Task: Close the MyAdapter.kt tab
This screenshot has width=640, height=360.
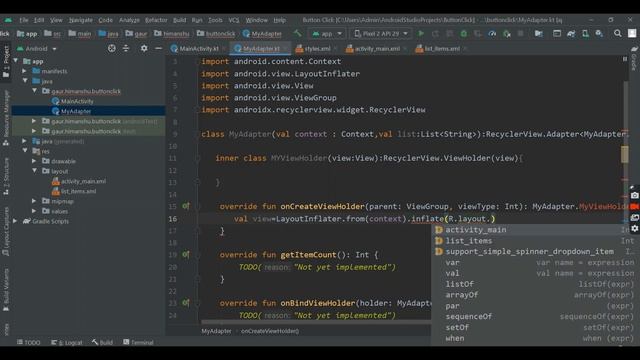Action: point(285,49)
